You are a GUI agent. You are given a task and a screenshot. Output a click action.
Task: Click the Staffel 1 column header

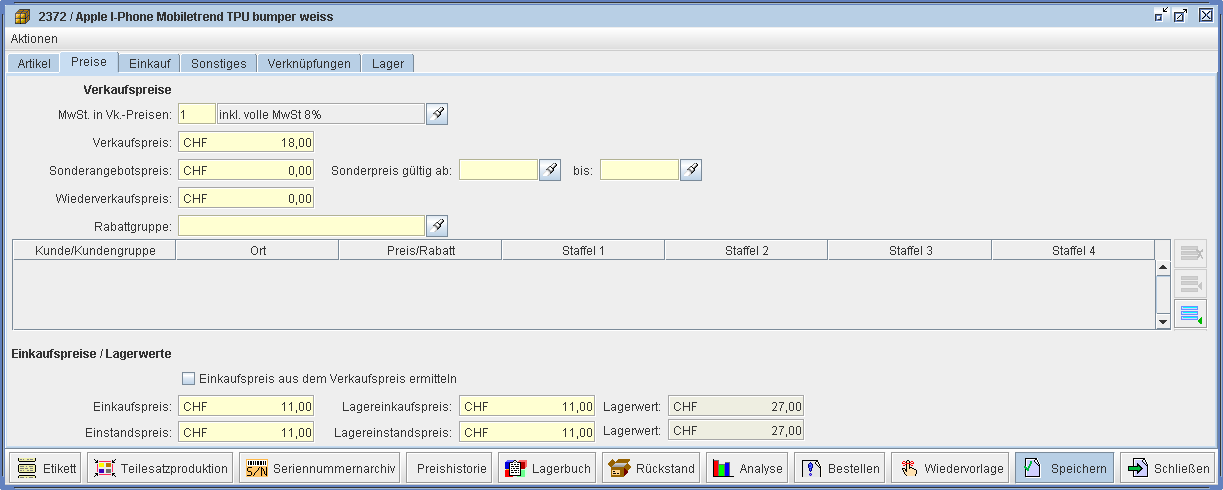click(582, 250)
